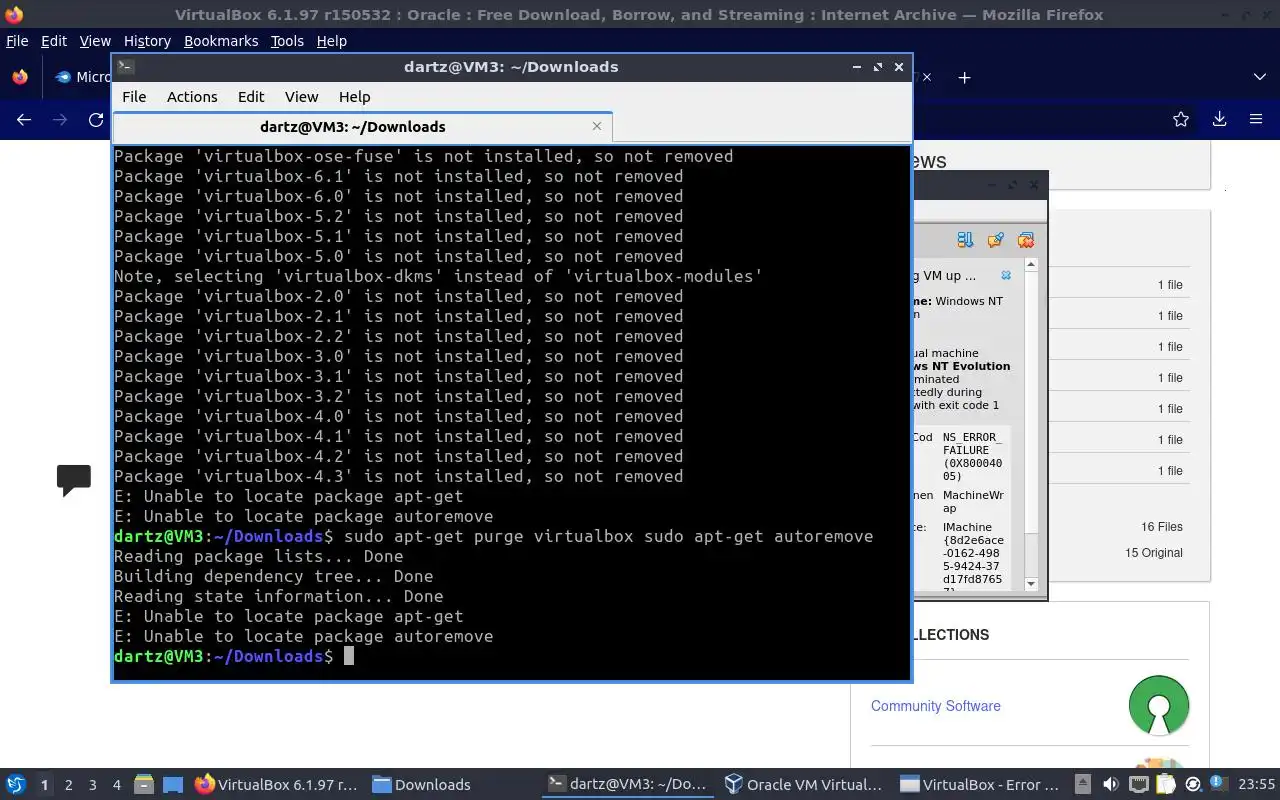Click the clipboard manager tray icon
Screen dimensions: 1280x800
[1166, 785]
